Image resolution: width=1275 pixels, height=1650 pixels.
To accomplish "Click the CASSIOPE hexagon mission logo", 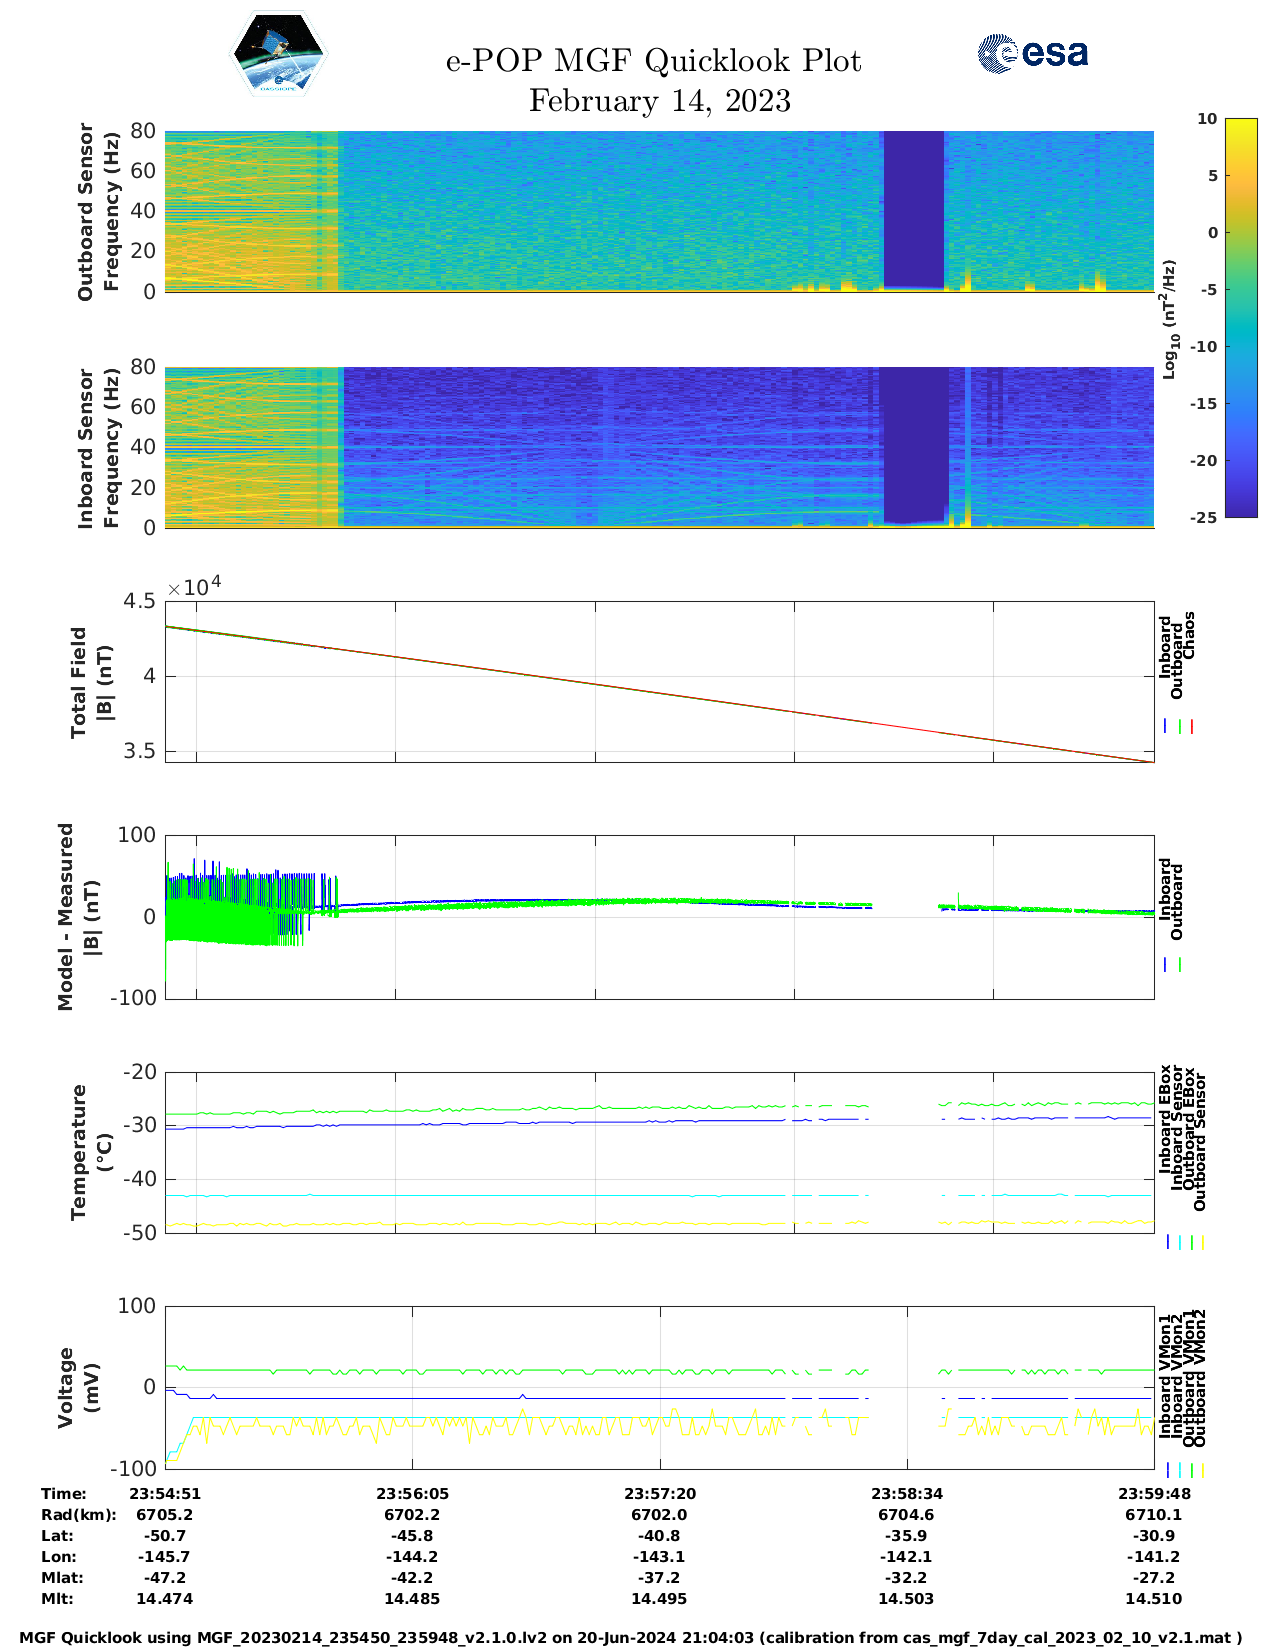I will click(278, 56).
